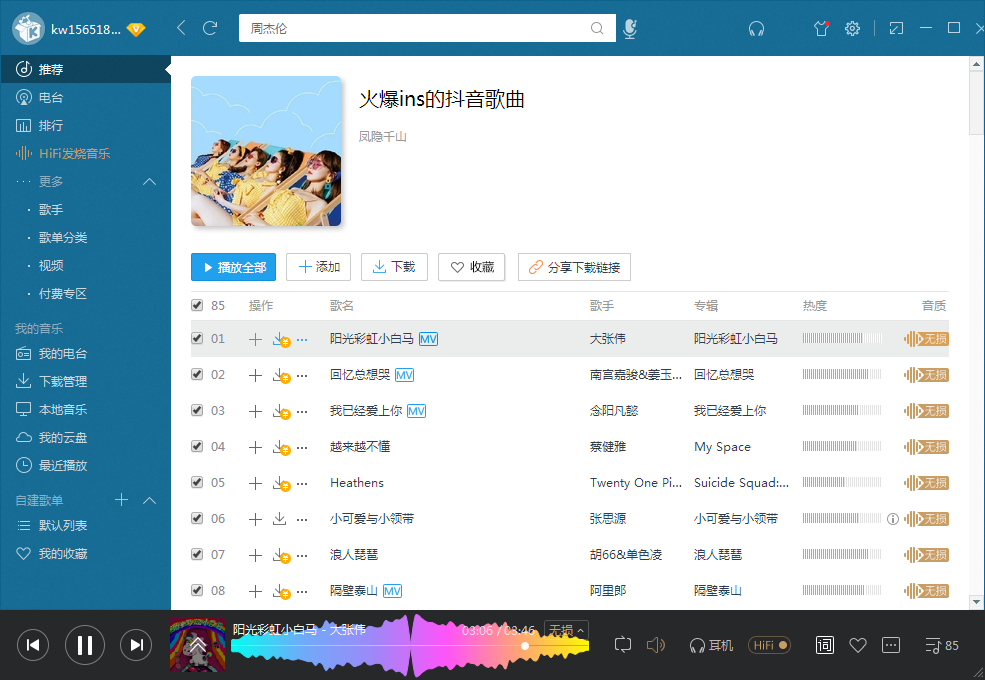The height and width of the screenshot is (680, 985).
Task: Click the 收藏 playlist button
Action: click(x=472, y=267)
